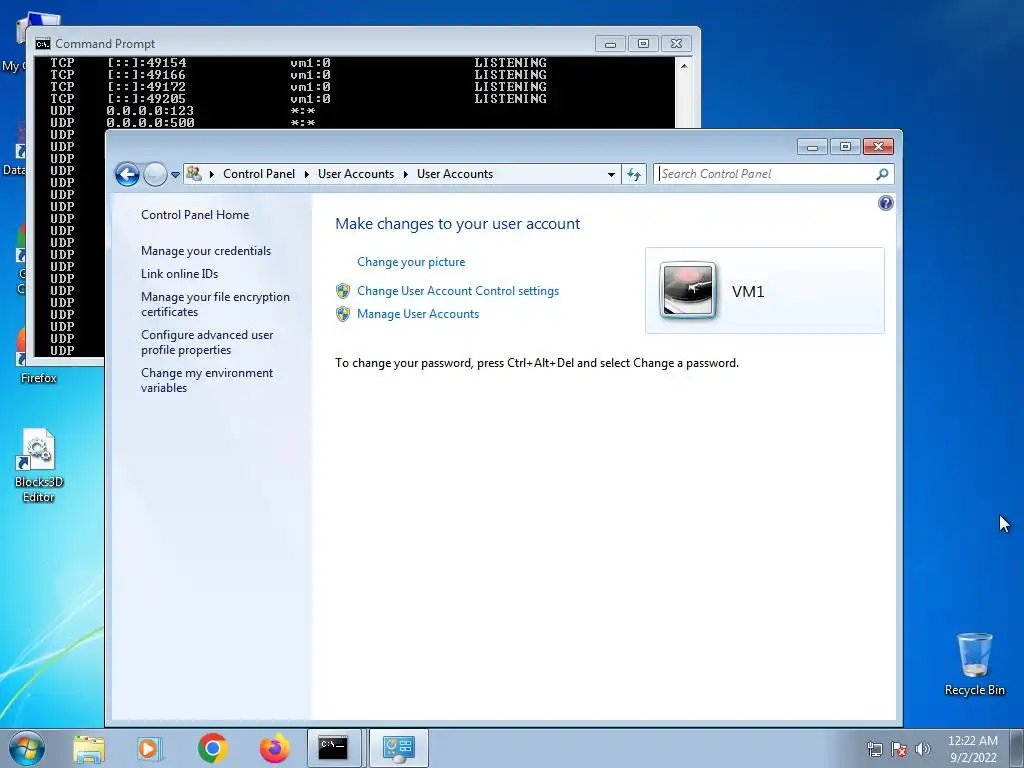Click the Back arrow in Control Panel
This screenshot has width=1024, height=768.
tap(127, 174)
